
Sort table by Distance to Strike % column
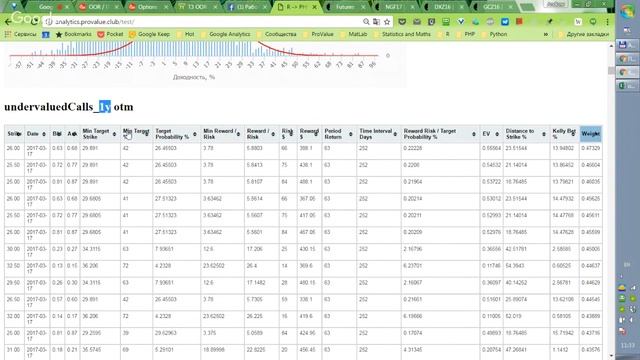[527, 134]
